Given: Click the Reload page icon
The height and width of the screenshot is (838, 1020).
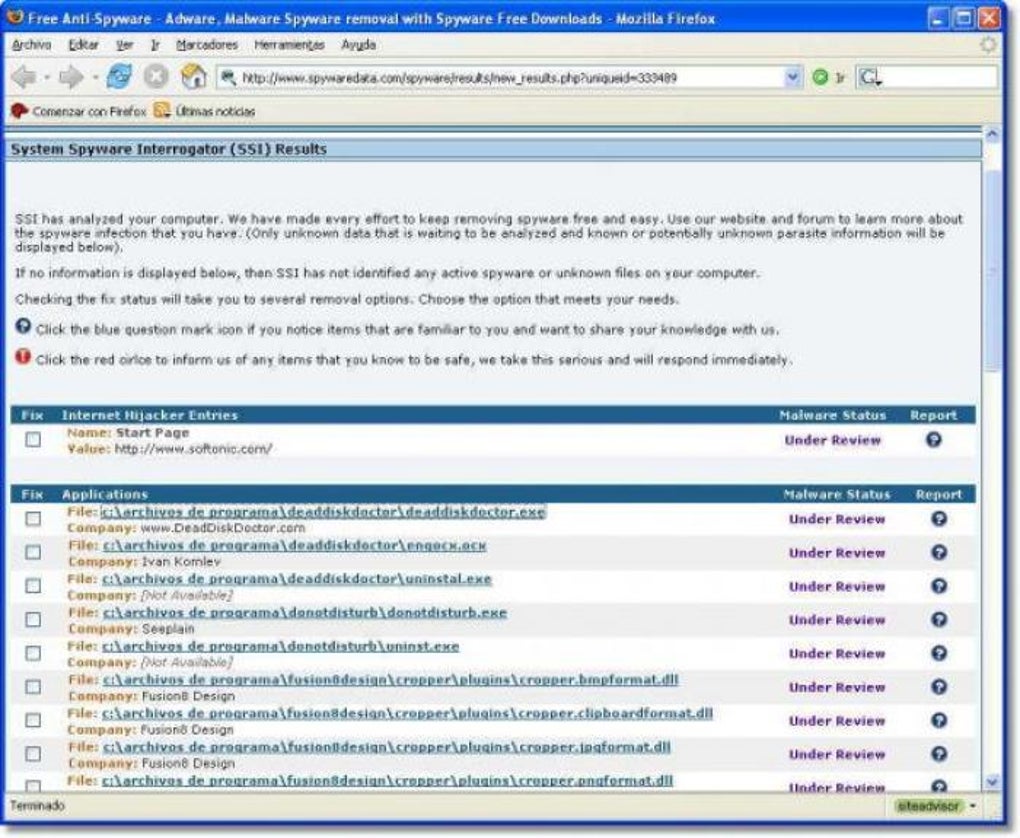Looking at the screenshot, I should click(x=119, y=74).
